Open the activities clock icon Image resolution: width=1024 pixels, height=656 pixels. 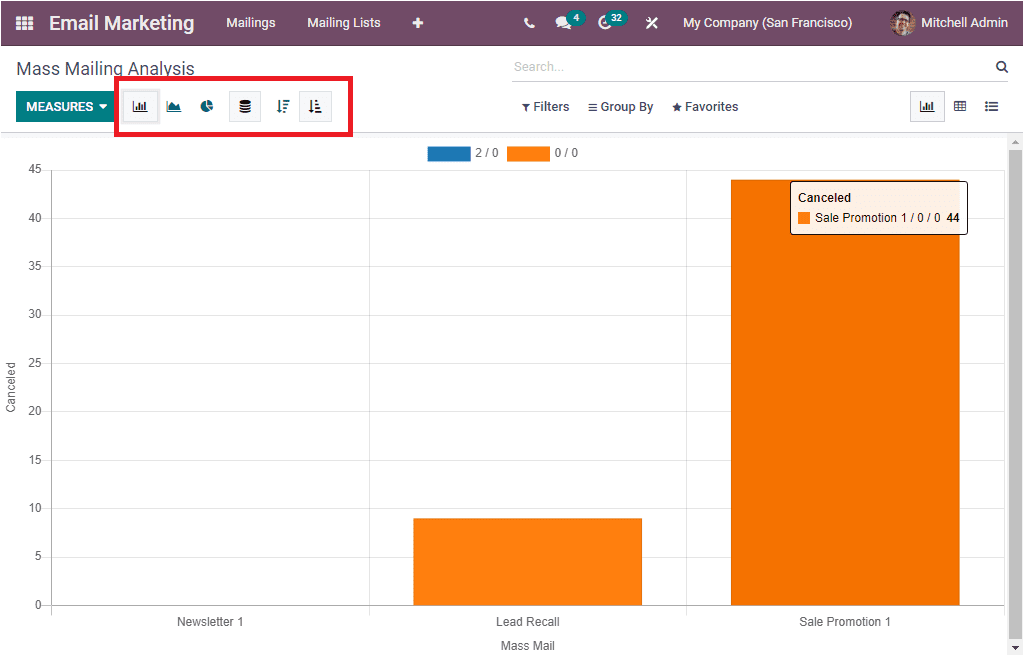point(606,22)
